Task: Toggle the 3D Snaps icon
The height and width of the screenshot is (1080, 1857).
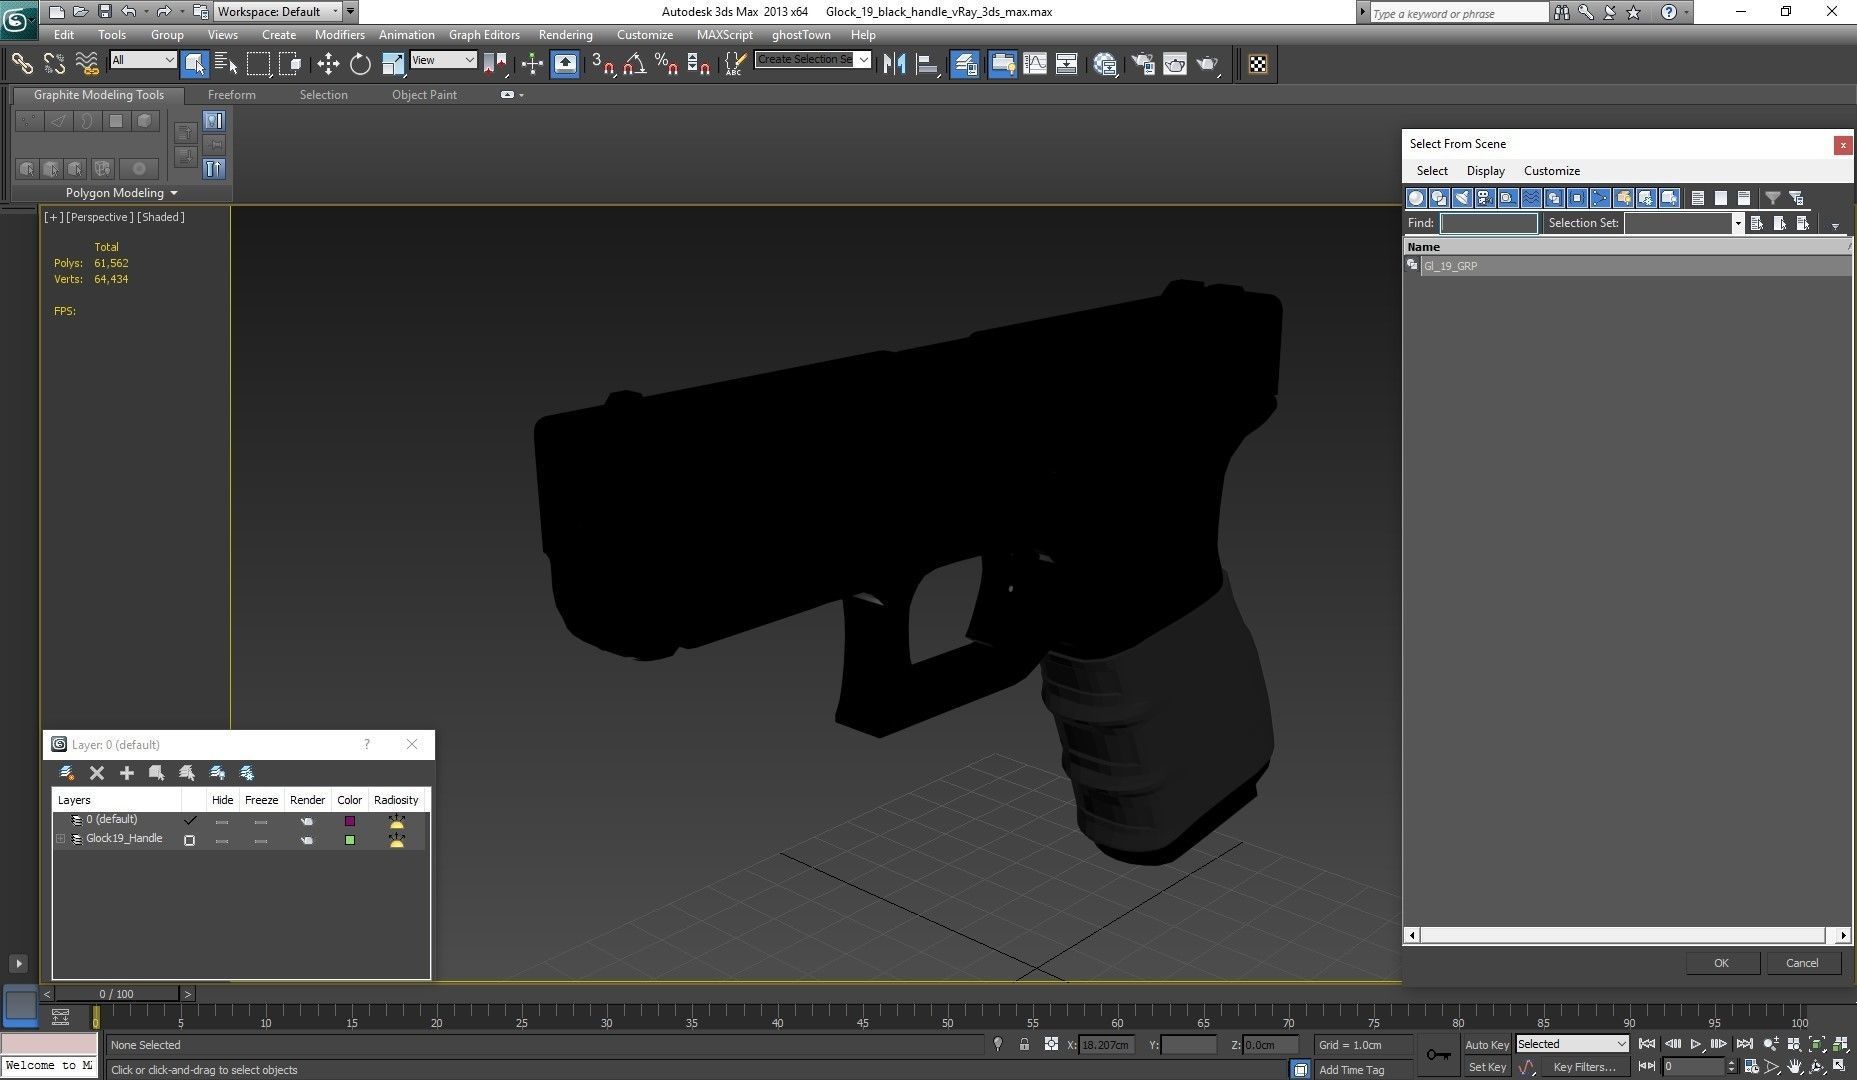Action: (602, 64)
